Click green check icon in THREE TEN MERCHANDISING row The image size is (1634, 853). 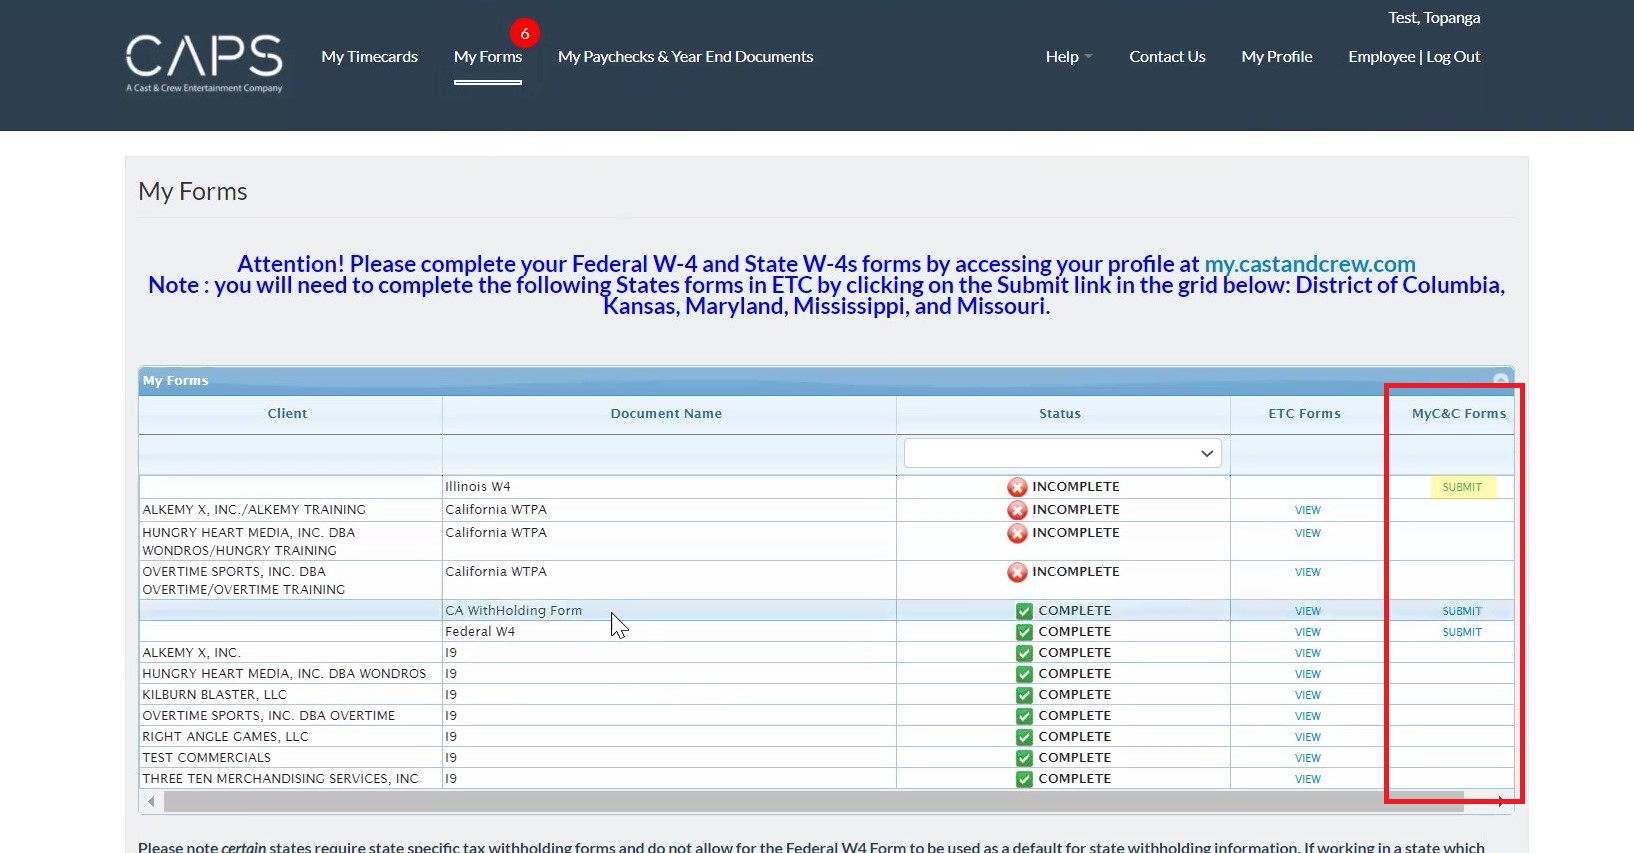tap(1024, 779)
